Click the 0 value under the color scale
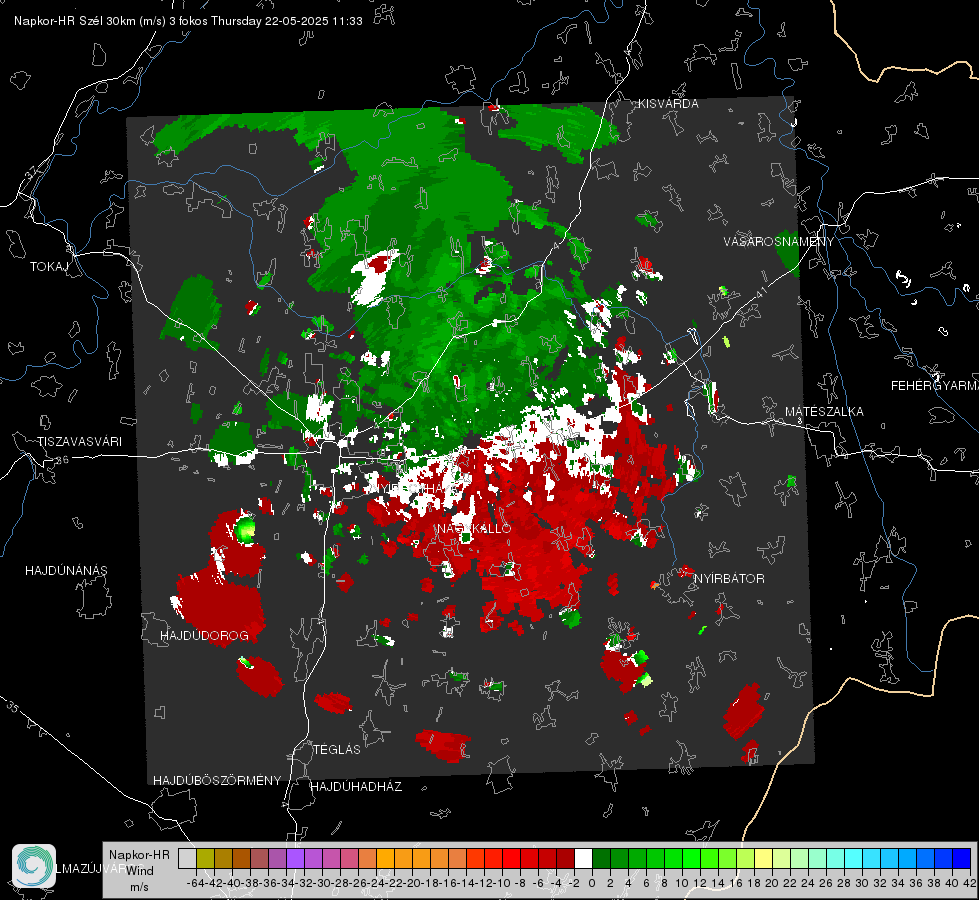Screen dimensions: 979x900 pyautogui.click(x=592, y=883)
